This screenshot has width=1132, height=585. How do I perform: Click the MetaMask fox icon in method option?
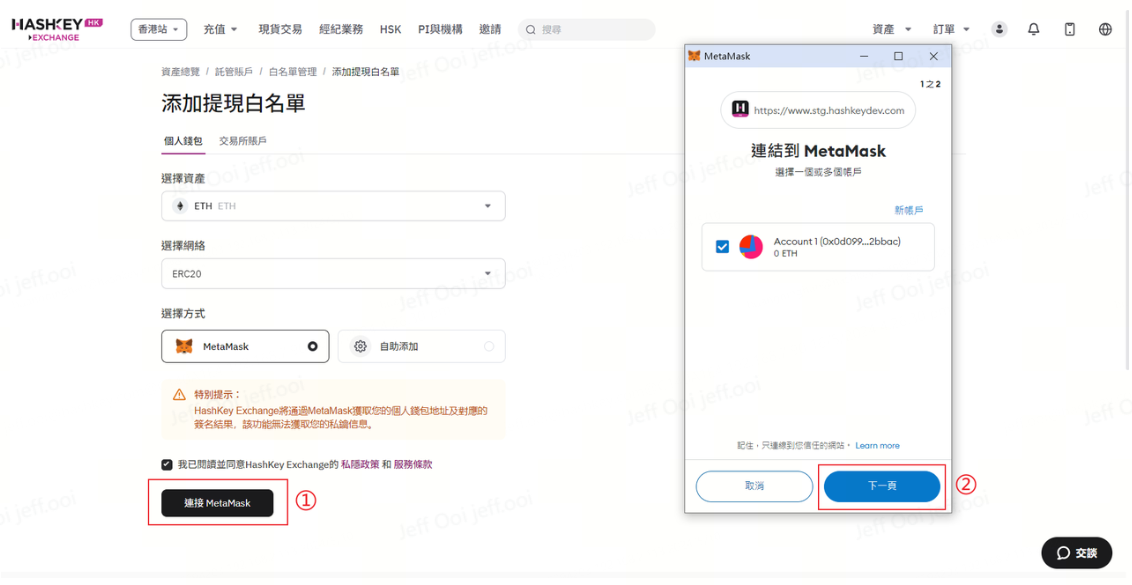pyautogui.click(x=185, y=347)
